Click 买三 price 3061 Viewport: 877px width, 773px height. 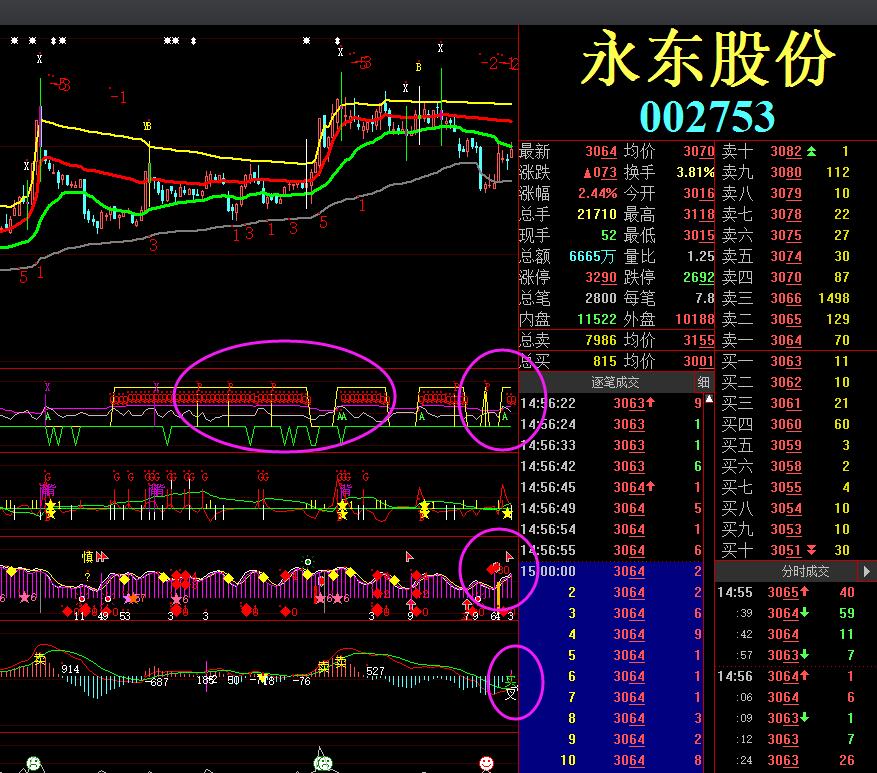[786, 403]
